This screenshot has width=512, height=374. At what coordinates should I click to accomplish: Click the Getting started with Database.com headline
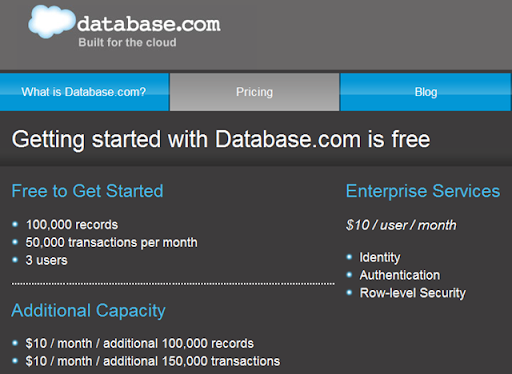[x=221, y=139]
